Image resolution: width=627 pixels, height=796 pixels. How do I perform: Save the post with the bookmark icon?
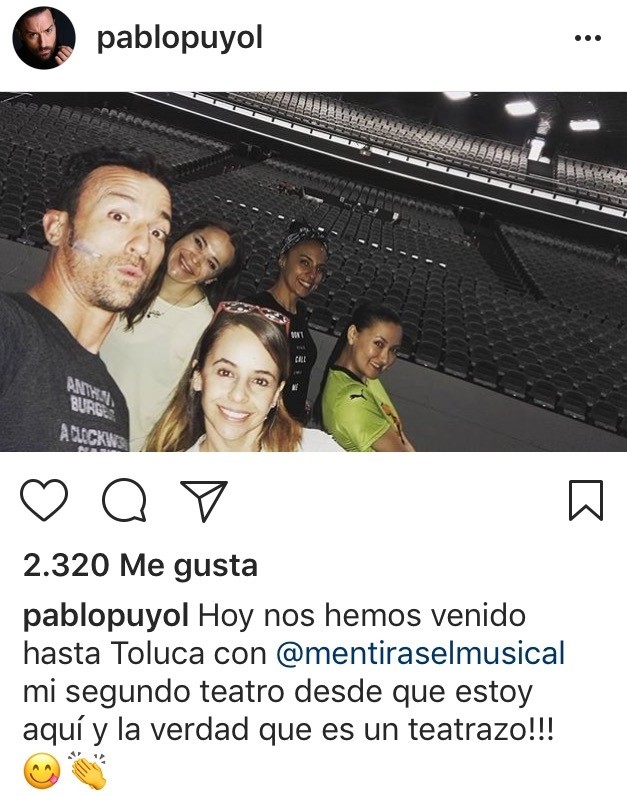click(x=586, y=501)
